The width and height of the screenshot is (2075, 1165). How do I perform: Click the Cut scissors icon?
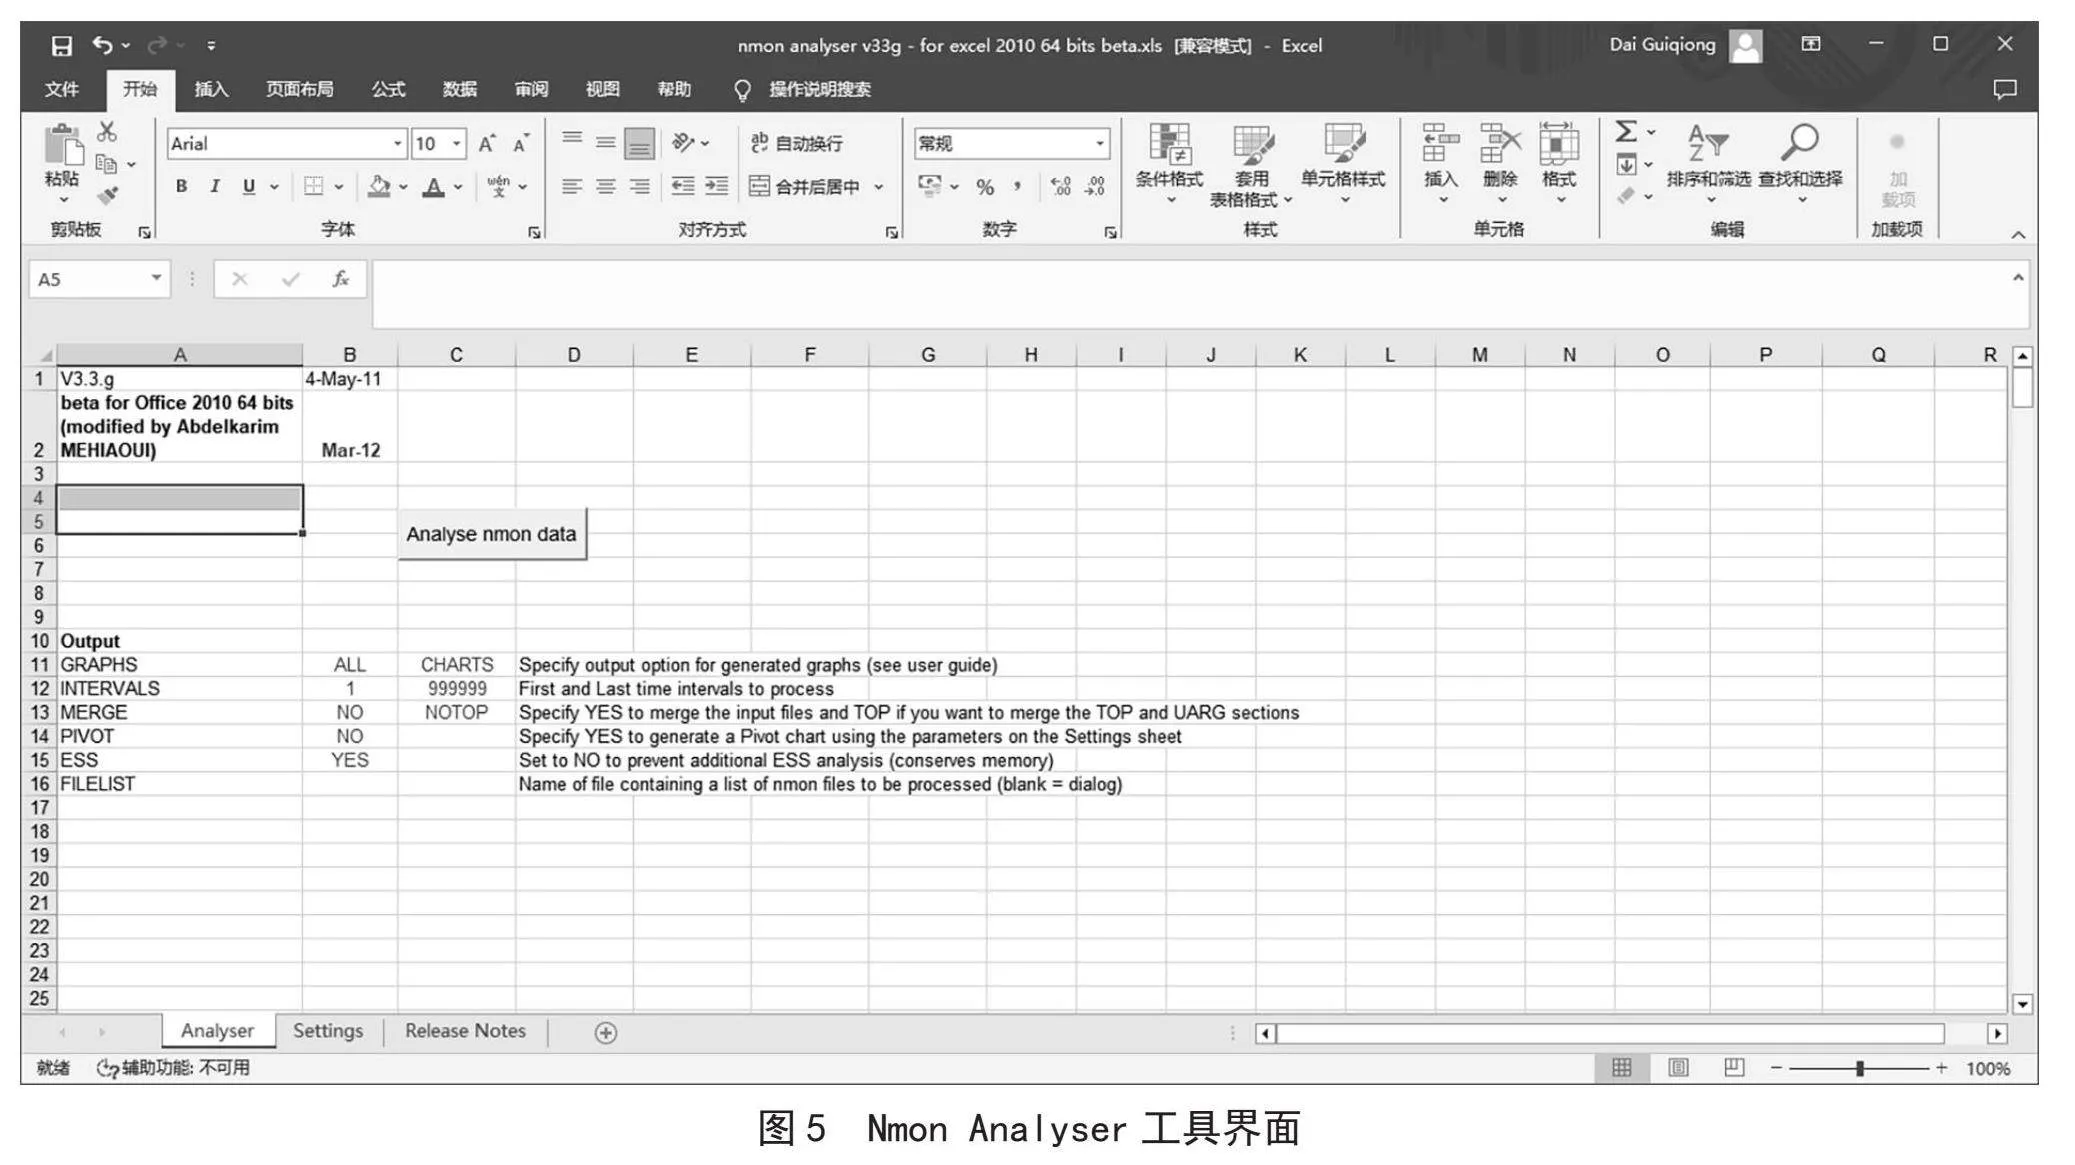(x=107, y=132)
